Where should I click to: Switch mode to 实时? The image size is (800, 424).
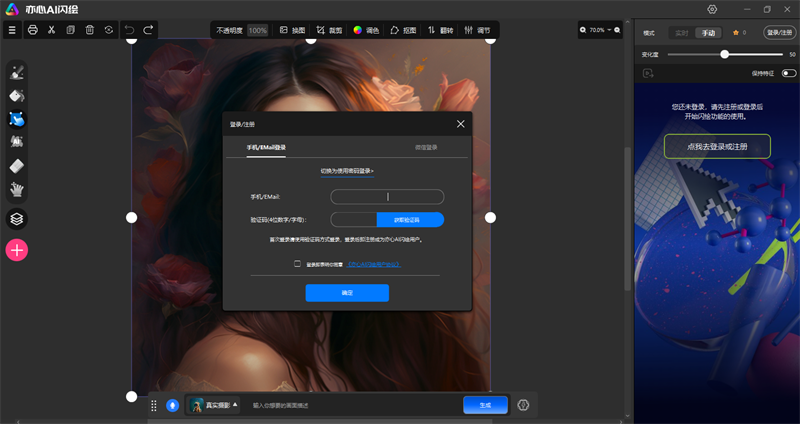(681, 33)
